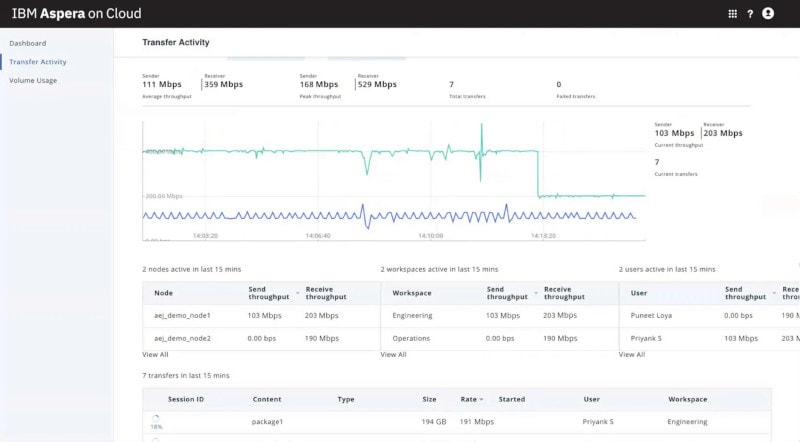This screenshot has width=800, height=442.
Task: Go to Dashboard in the sidebar
Action: (x=28, y=43)
